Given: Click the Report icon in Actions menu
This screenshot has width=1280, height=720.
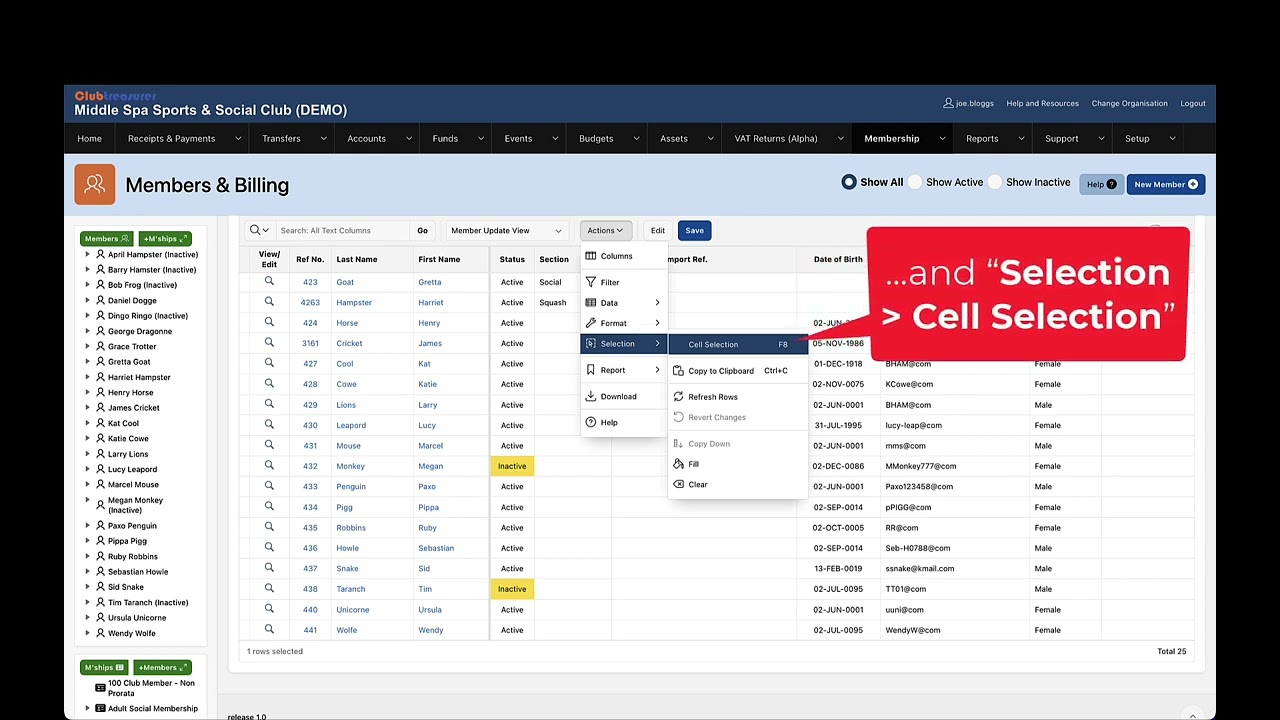Looking at the screenshot, I should pyautogui.click(x=591, y=370).
